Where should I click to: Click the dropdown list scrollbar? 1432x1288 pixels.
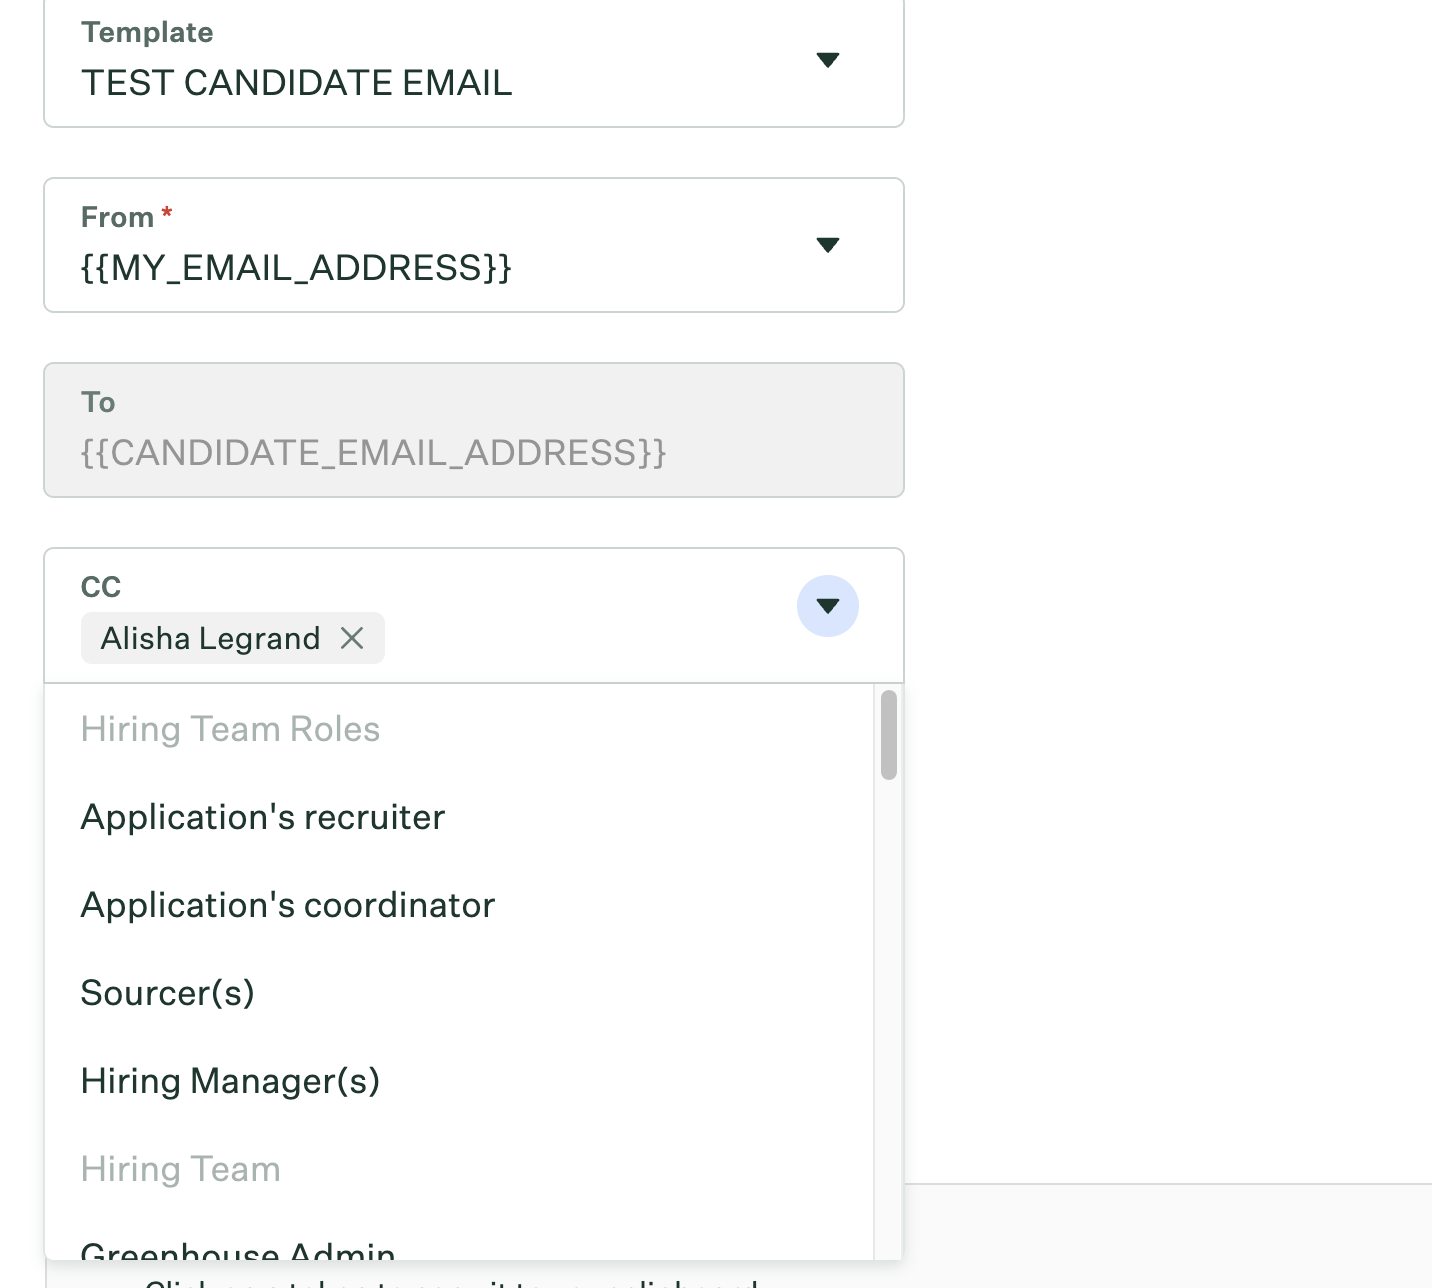click(x=887, y=736)
